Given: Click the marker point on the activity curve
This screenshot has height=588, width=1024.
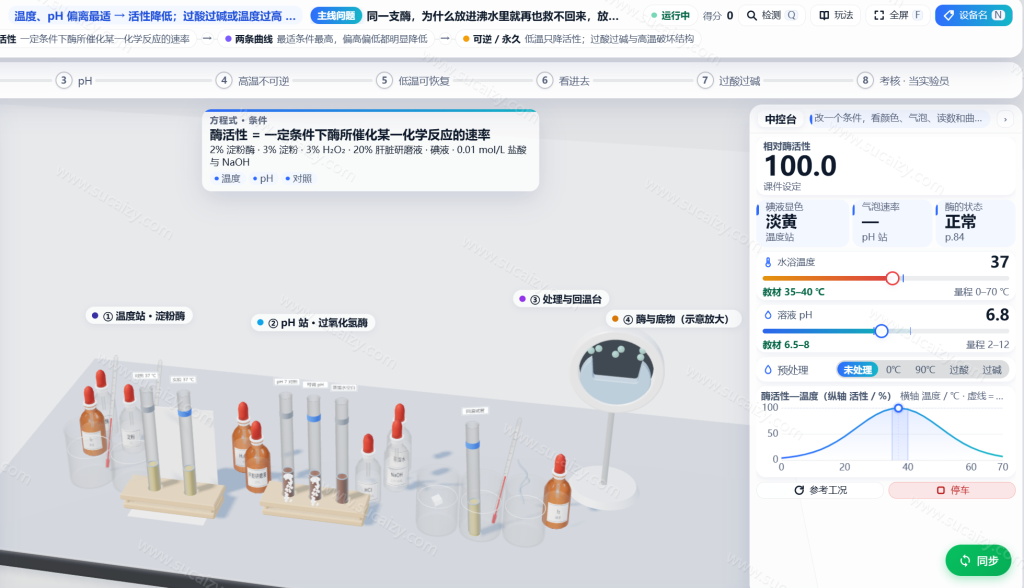Looking at the screenshot, I should pos(899,408).
